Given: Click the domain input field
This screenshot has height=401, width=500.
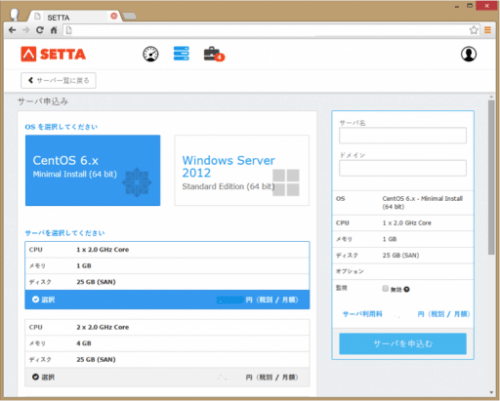Looking at the screenshot, I should click(403, 168).
